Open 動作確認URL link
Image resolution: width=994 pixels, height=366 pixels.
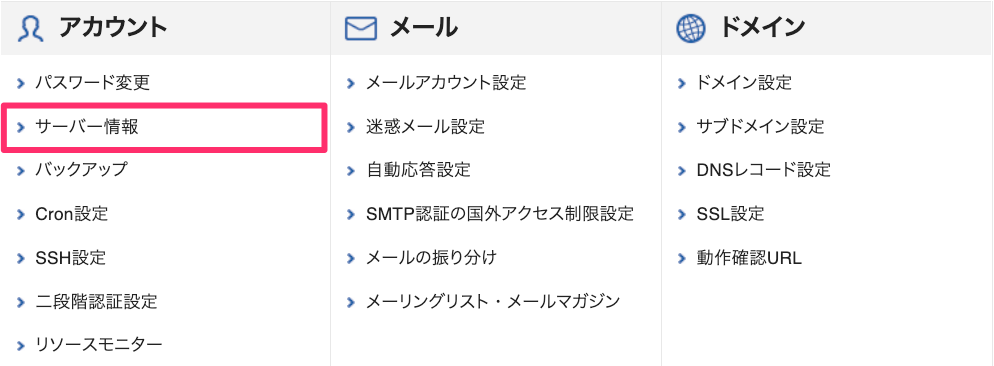point(749,258)
